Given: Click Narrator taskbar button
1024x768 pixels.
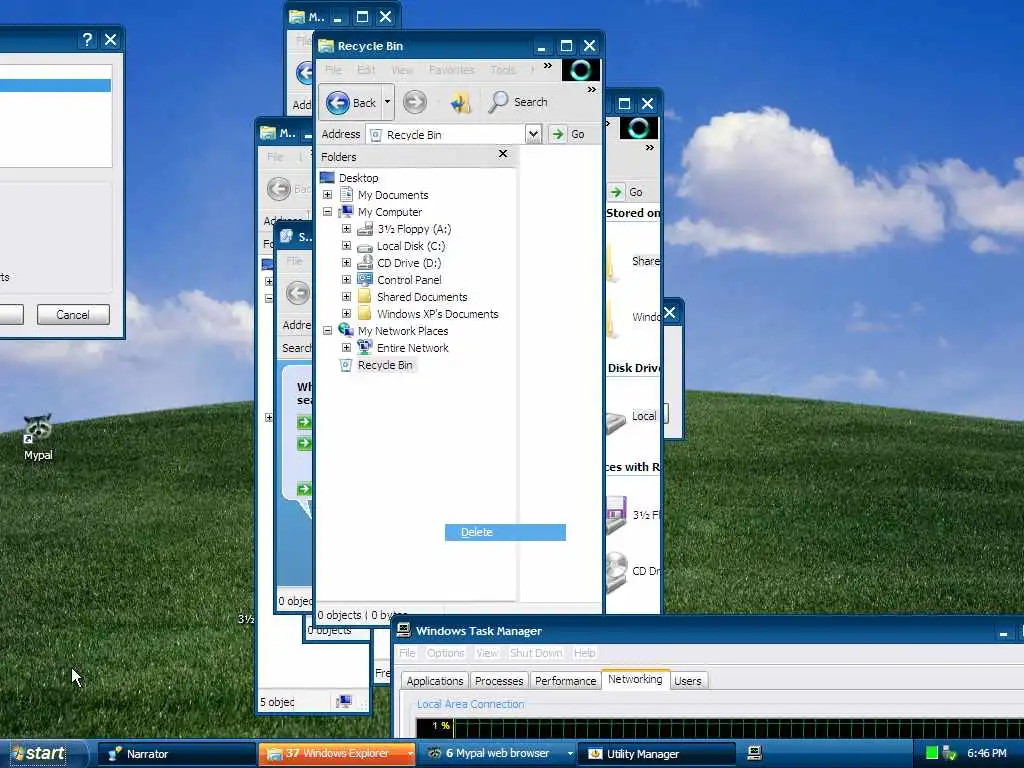Looking at the screenshot, I should [x=176, y=754].
